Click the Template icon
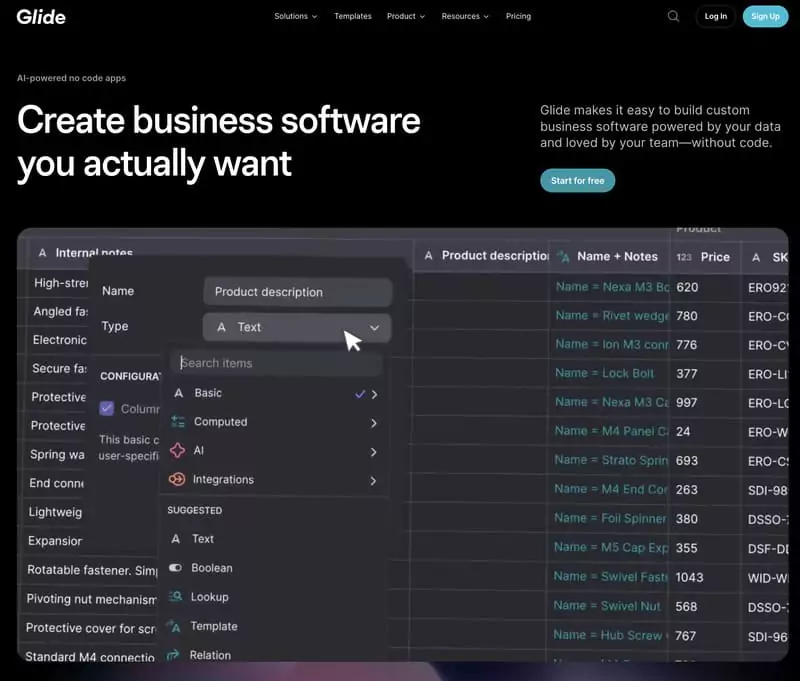The width and height of the screenshot is (800, 681). pos(174,626)
